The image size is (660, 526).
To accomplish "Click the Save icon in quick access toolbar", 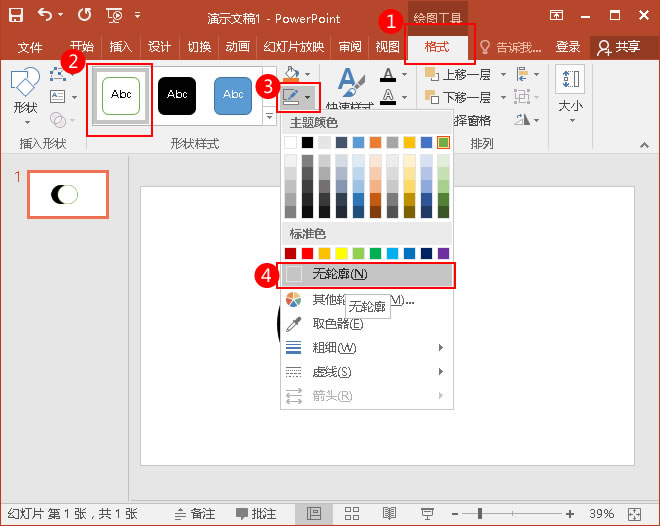I will (x=18, y=15).
